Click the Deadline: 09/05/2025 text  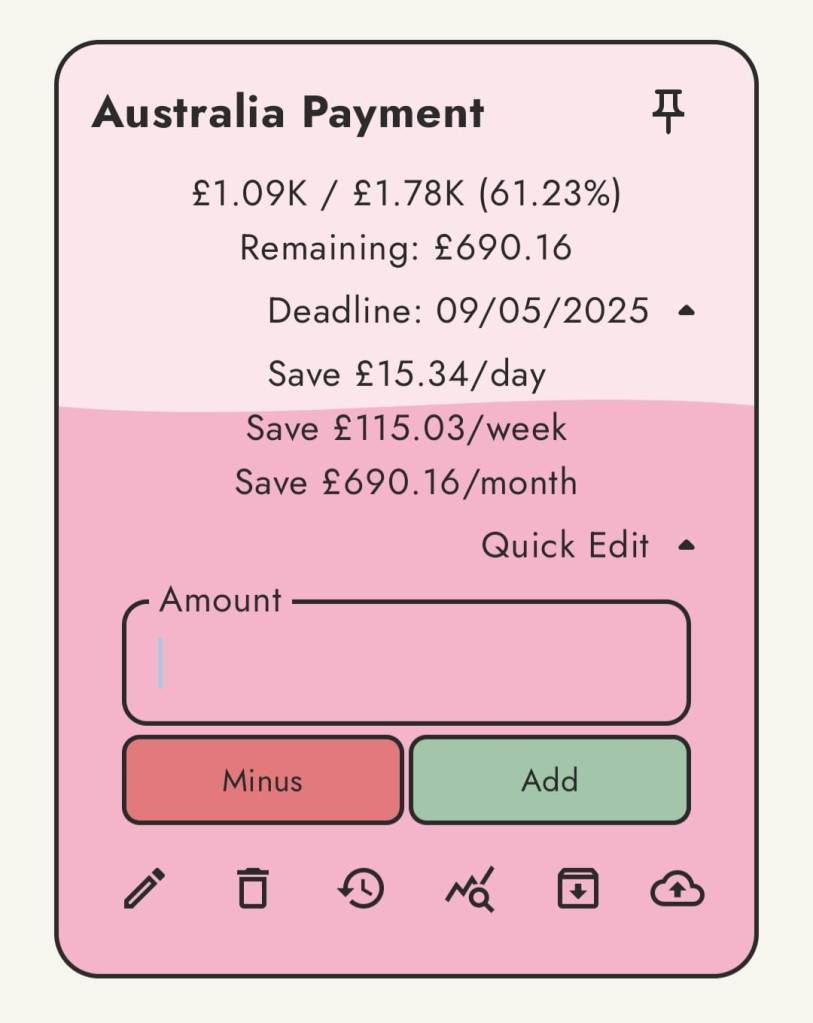point(458,311)
